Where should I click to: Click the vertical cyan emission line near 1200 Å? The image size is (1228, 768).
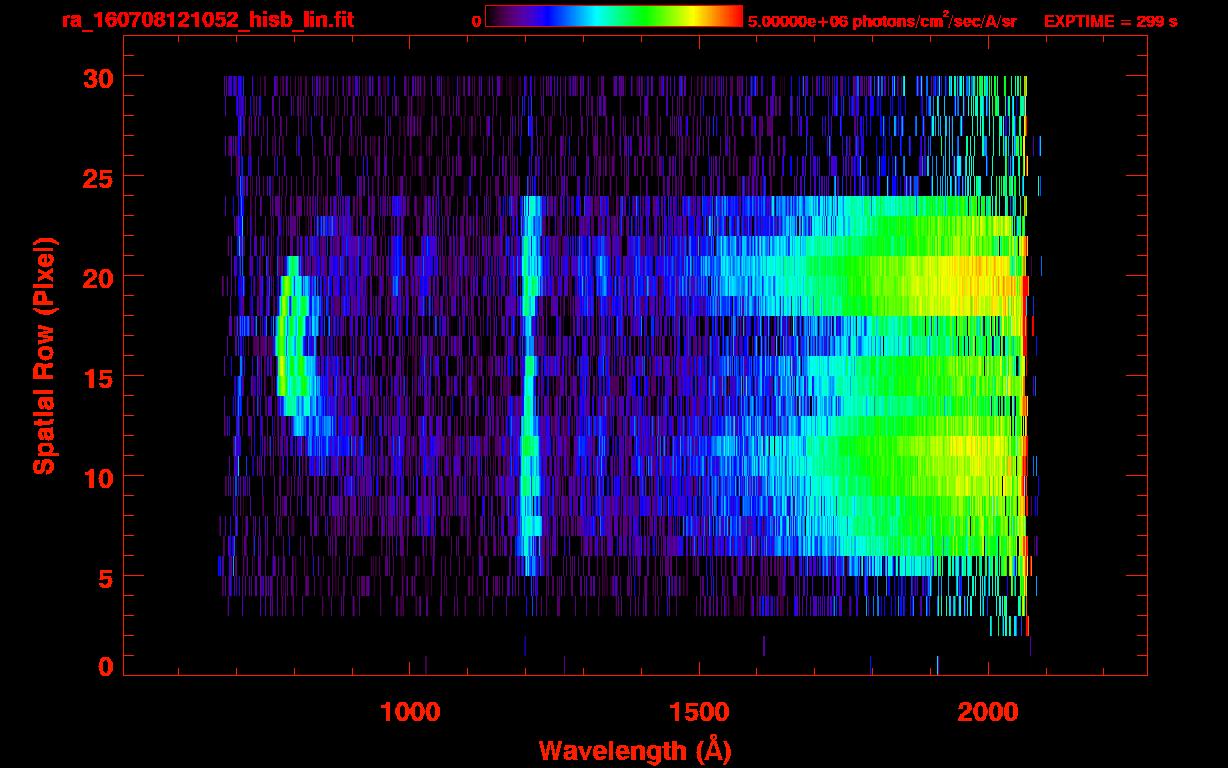pyautogui.click(x=529, y=380)
